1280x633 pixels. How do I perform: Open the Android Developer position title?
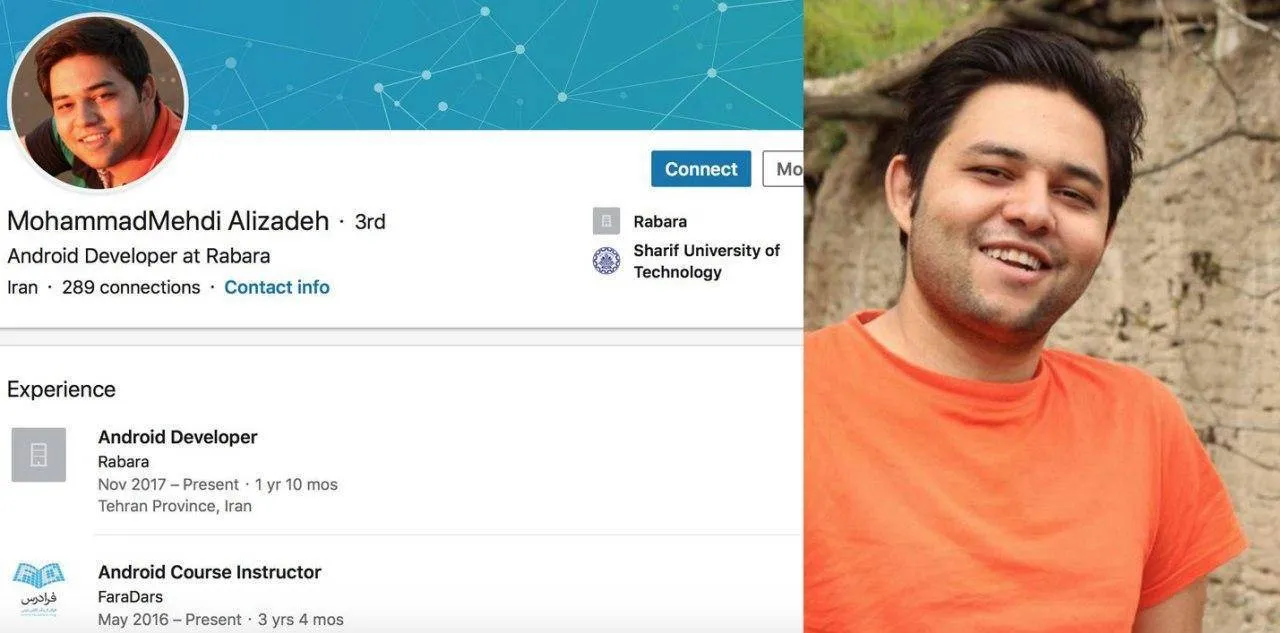(178, 437)
